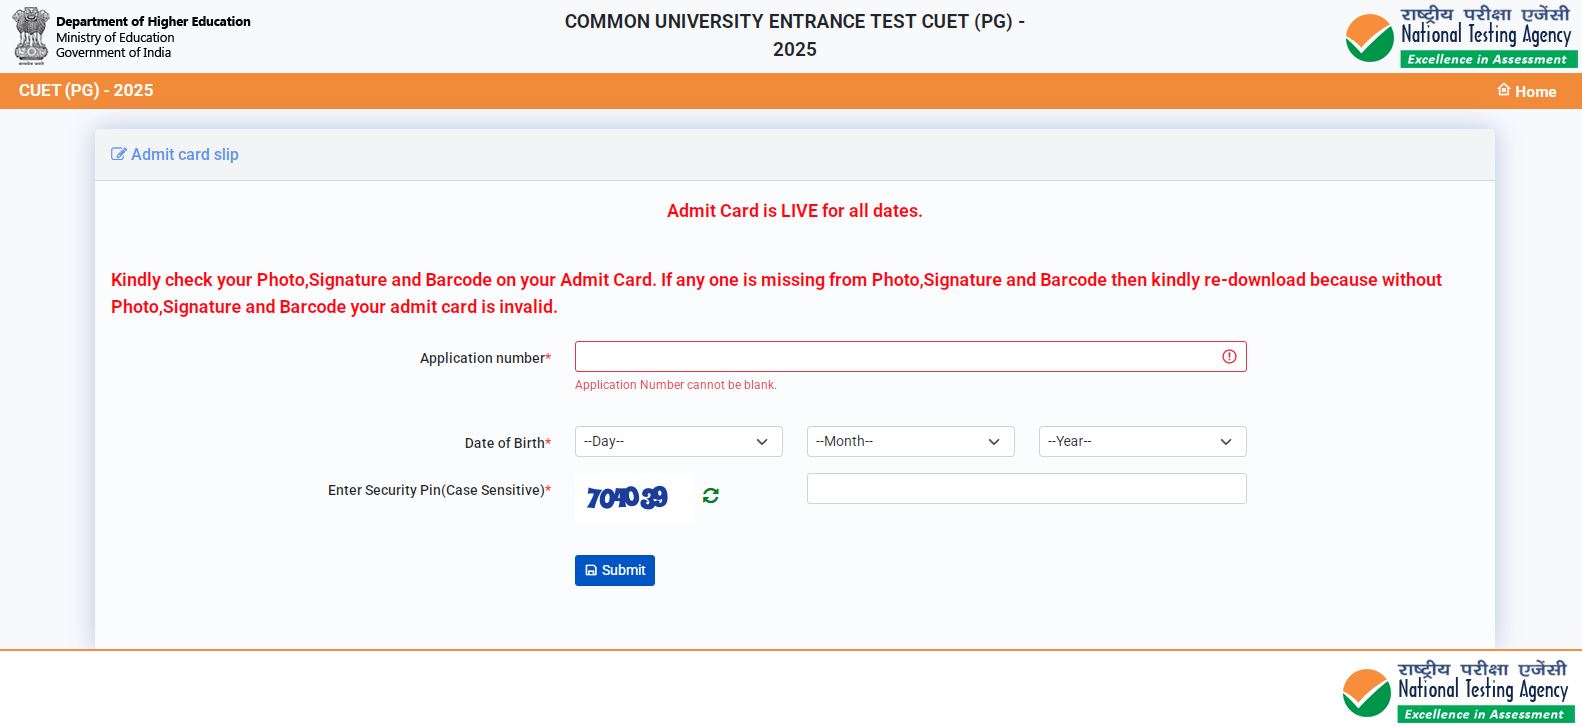Click the security pin captcha image
The image size is (1582, 727).
pos(628,497)
